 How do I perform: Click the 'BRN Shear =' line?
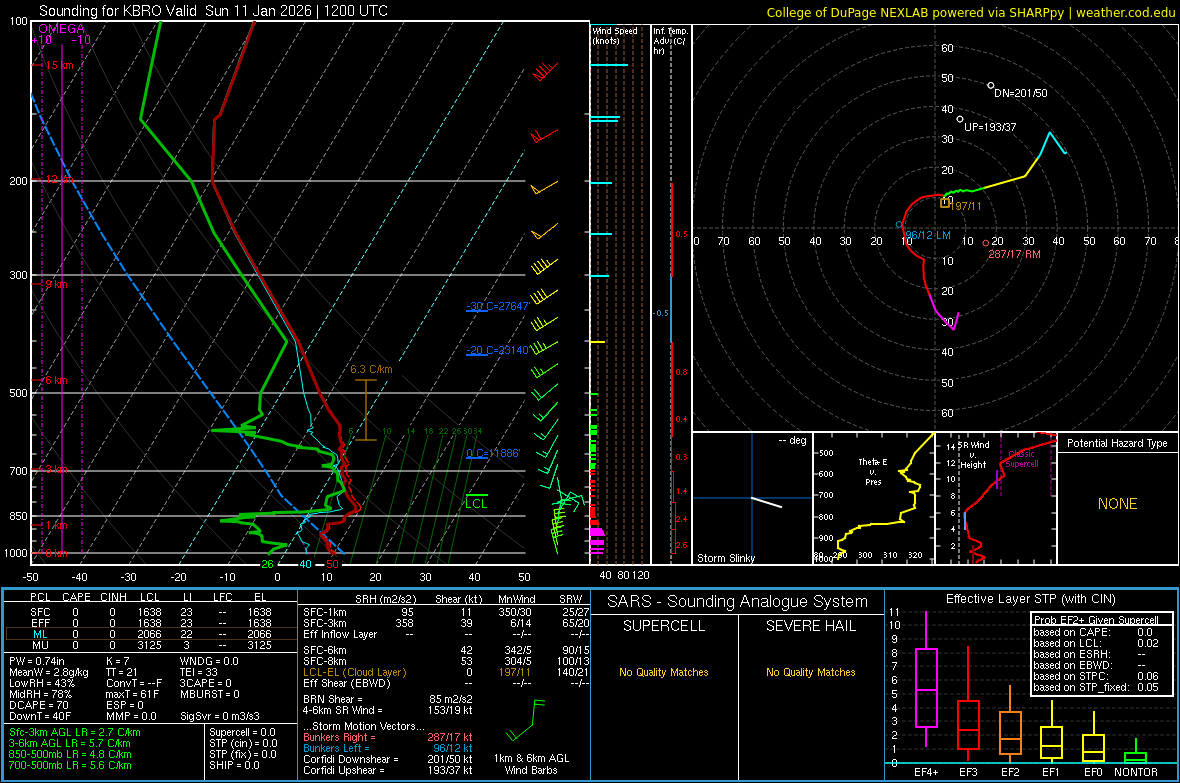[x=388, y=699]
